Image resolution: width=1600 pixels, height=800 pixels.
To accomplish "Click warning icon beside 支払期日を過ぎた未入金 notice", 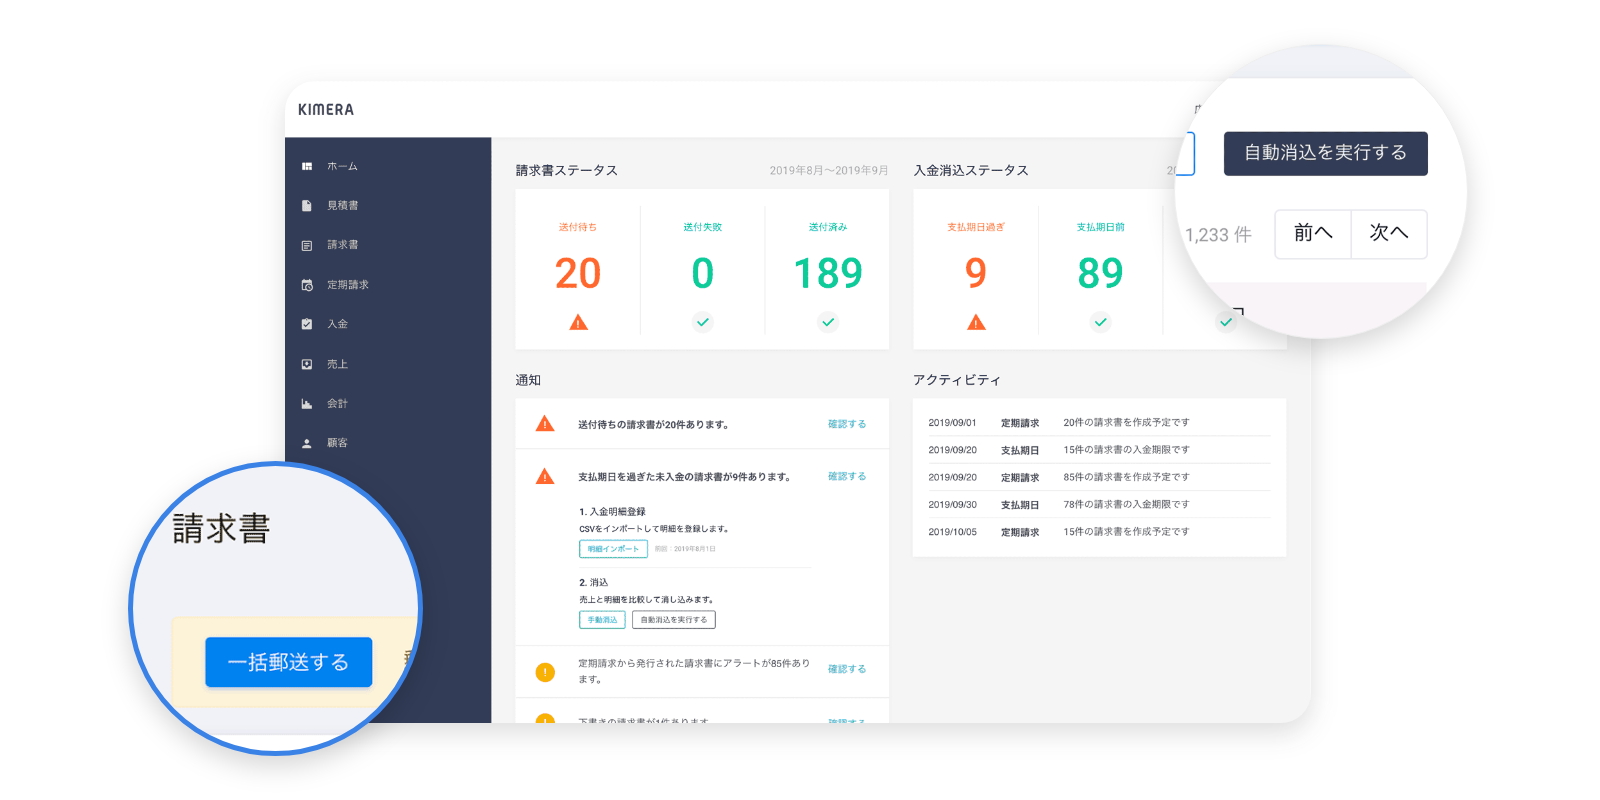I will coord(545,477).
